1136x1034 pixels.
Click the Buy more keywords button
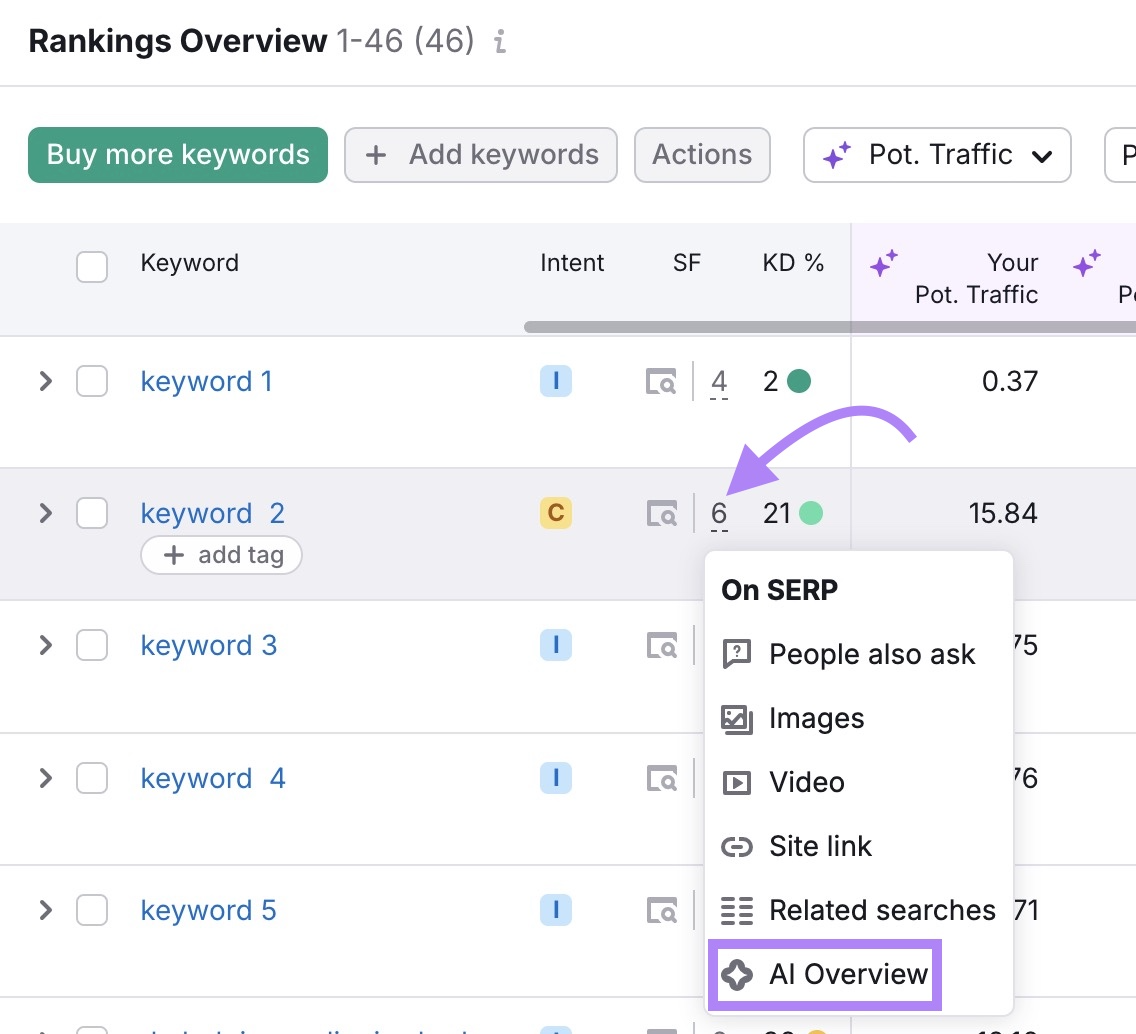[177, 155]
